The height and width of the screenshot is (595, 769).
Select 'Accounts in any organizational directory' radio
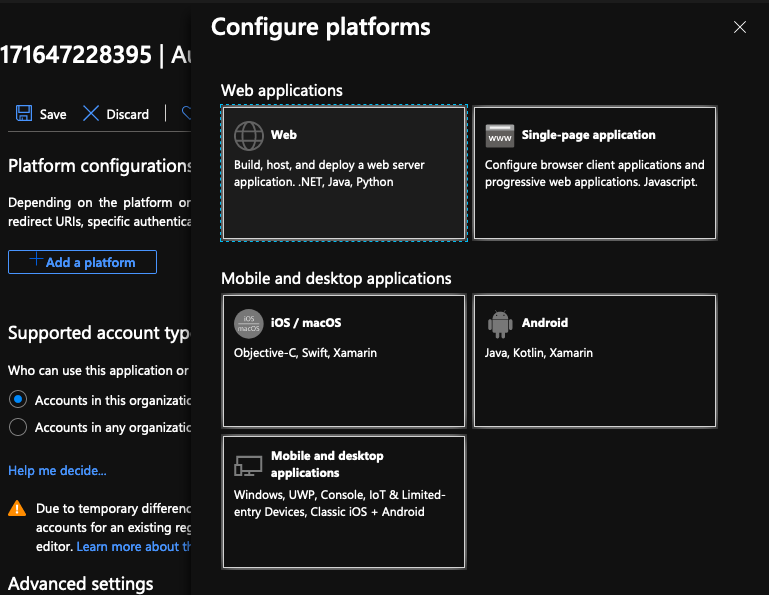pos(18,427)
